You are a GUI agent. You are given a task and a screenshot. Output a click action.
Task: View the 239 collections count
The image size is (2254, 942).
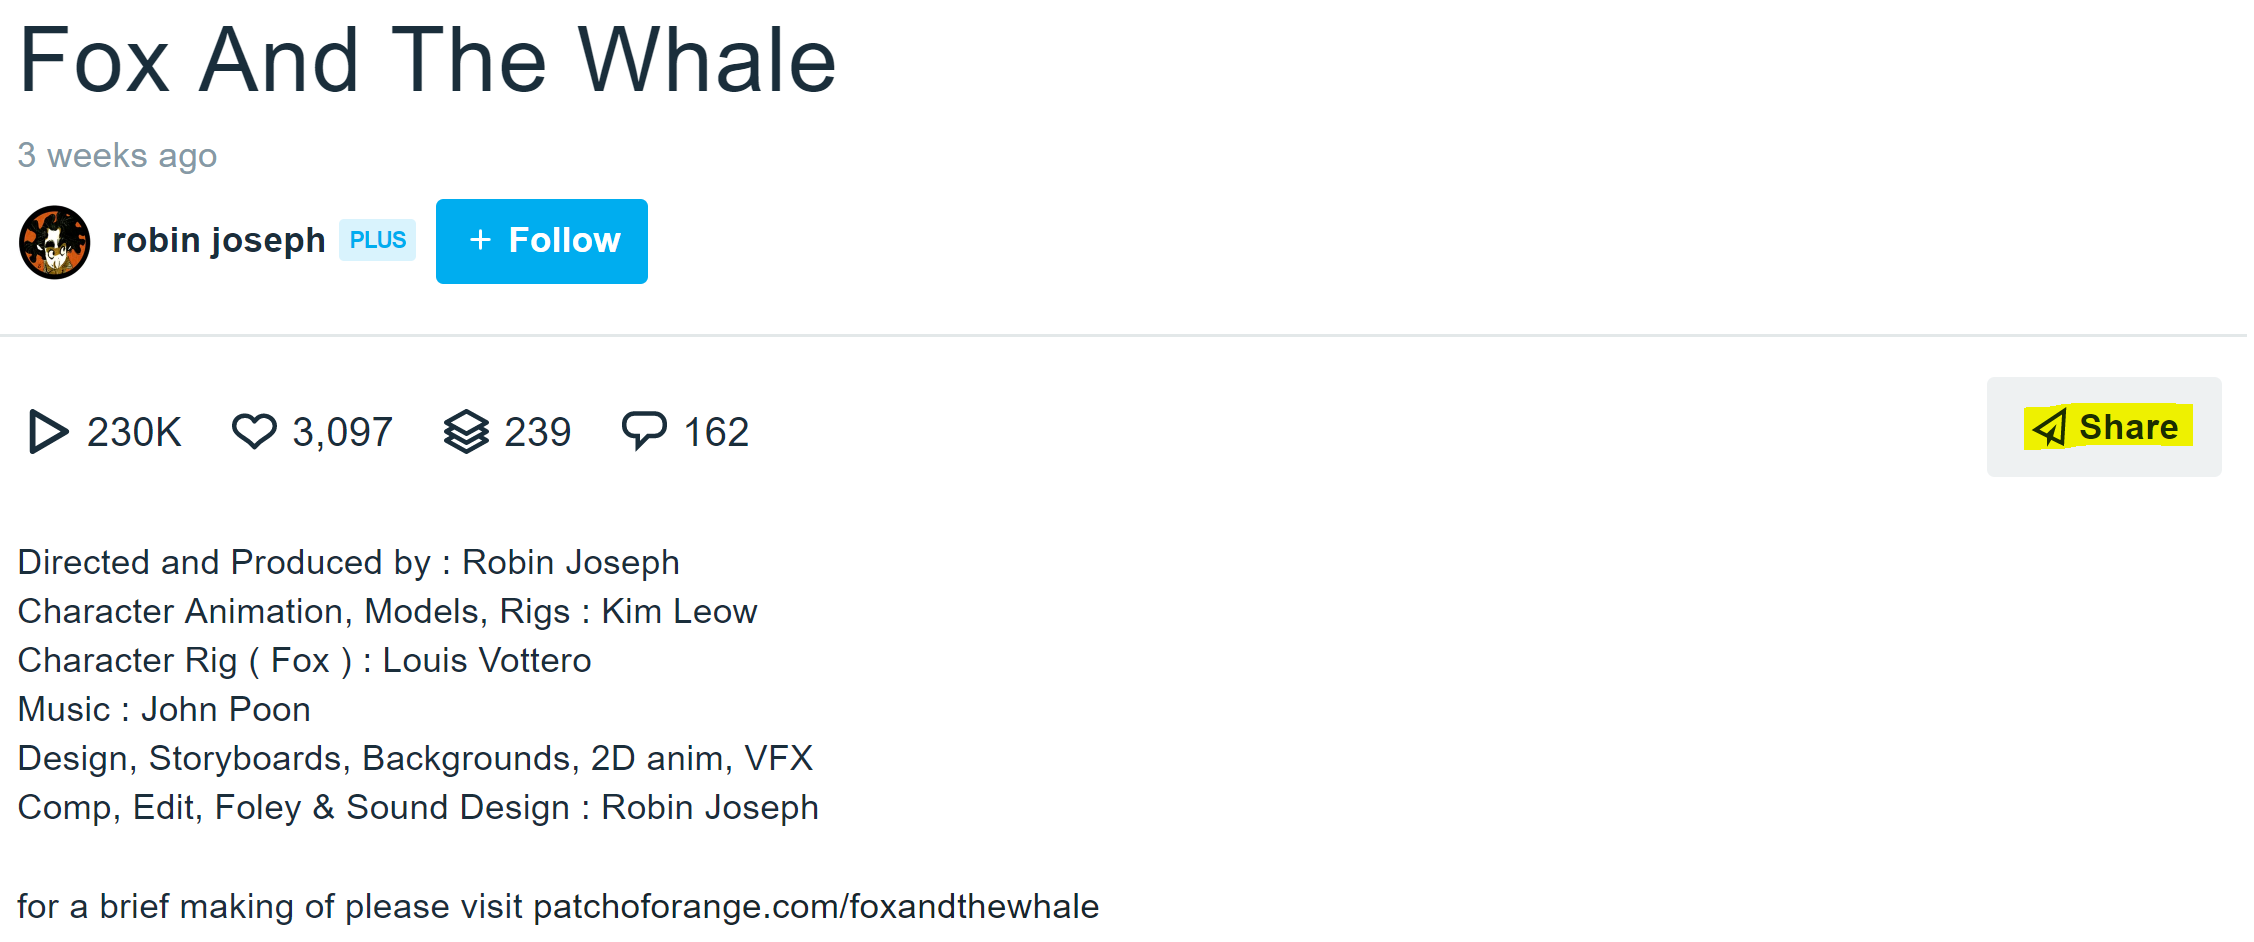pyautogui.click(x=538, y=432)
